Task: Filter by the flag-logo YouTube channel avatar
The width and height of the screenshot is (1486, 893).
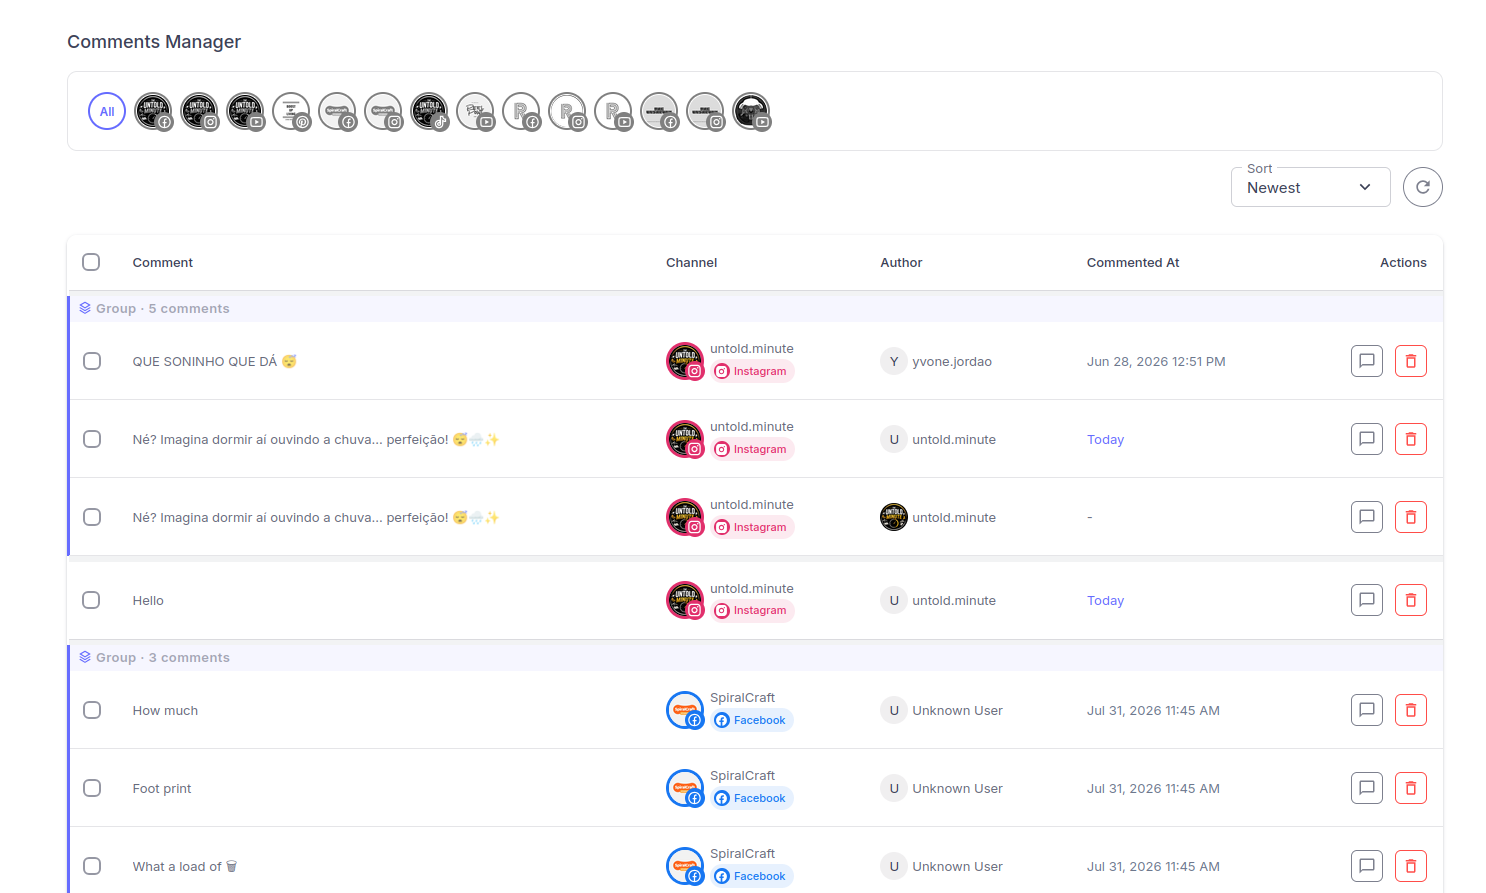Action: [475, 111]
